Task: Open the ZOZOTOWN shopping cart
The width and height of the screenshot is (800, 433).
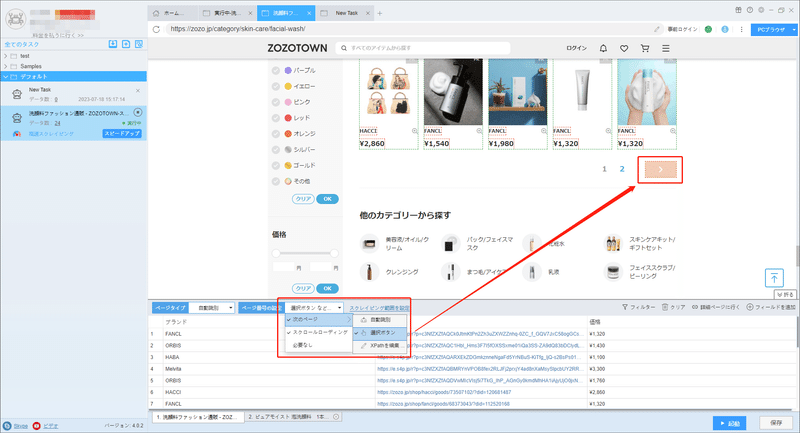Action: (645, 48)
